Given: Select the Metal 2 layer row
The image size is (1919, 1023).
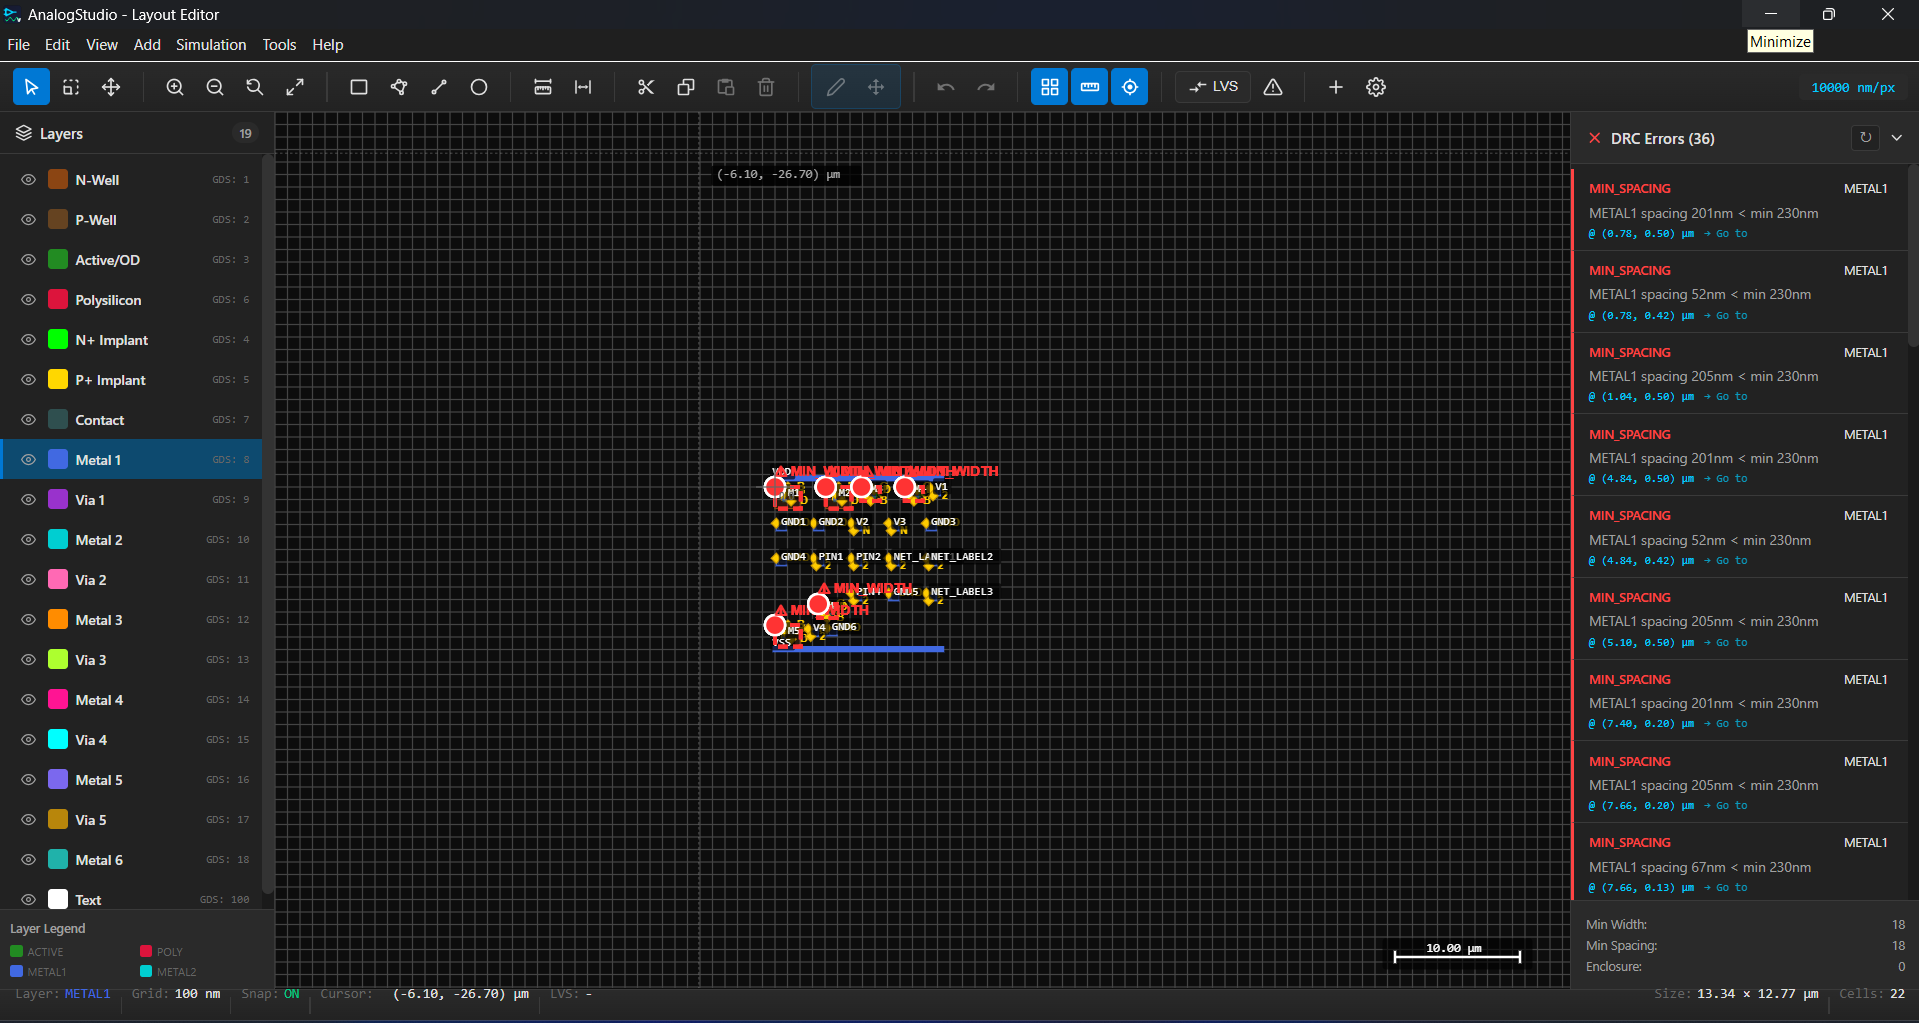Looking at the screenshot, I should 131,540.
